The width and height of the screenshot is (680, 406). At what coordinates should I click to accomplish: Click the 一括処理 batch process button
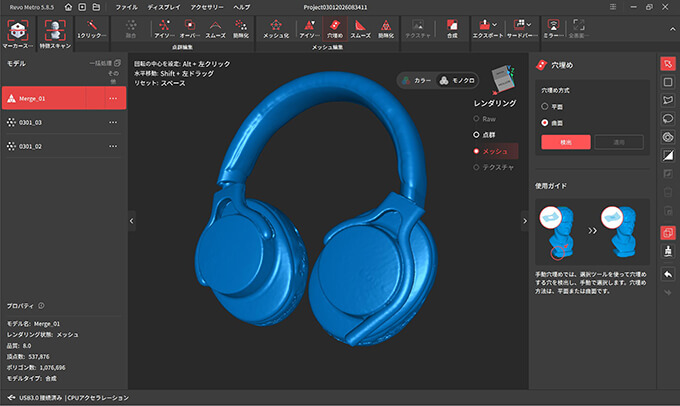105,64
